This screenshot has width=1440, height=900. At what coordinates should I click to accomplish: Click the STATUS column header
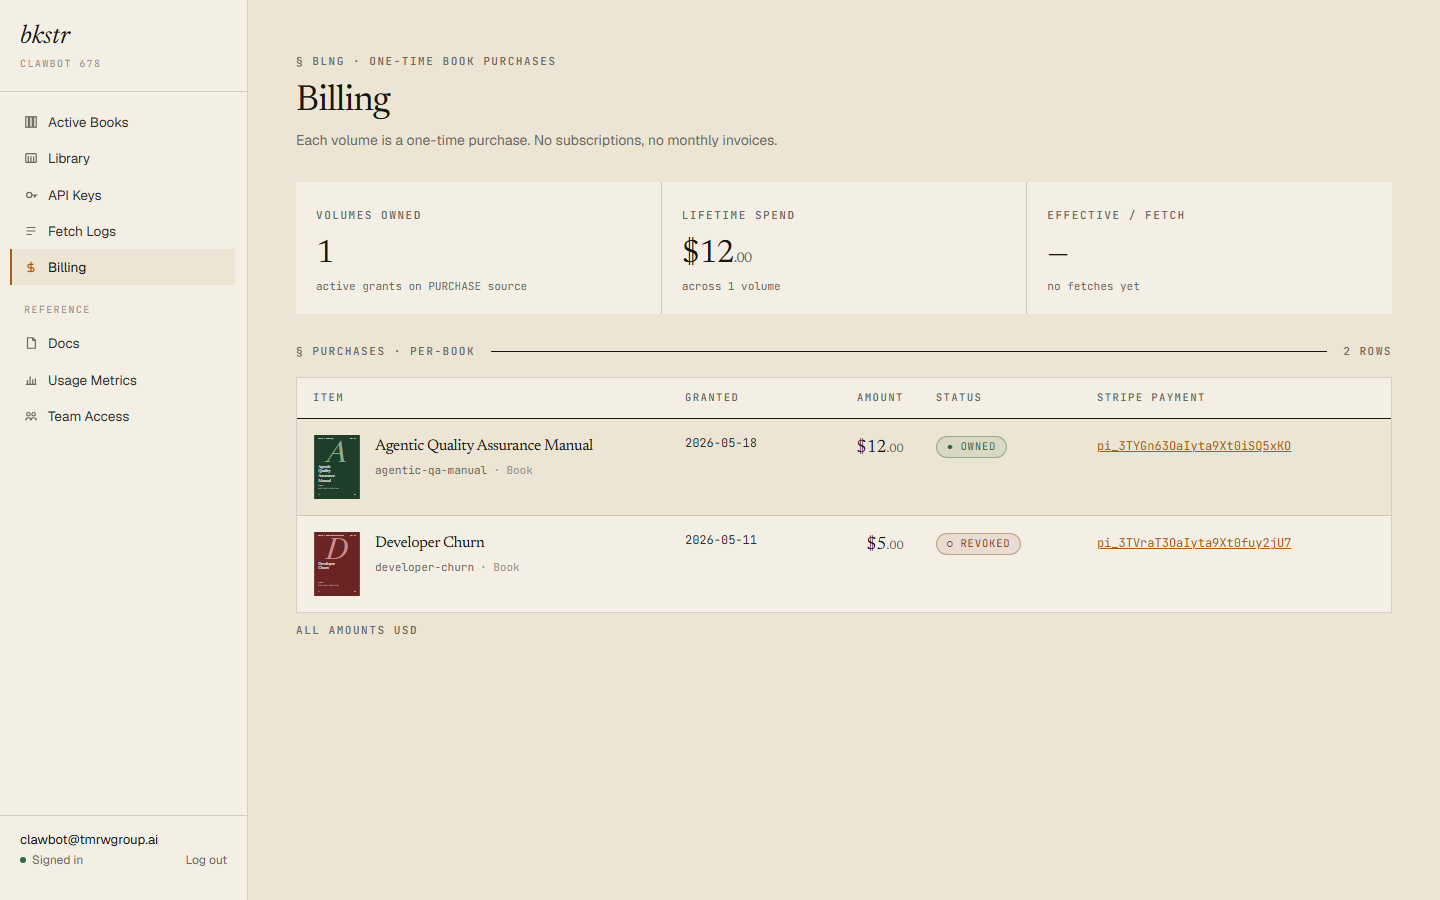[x=959, y=398]
